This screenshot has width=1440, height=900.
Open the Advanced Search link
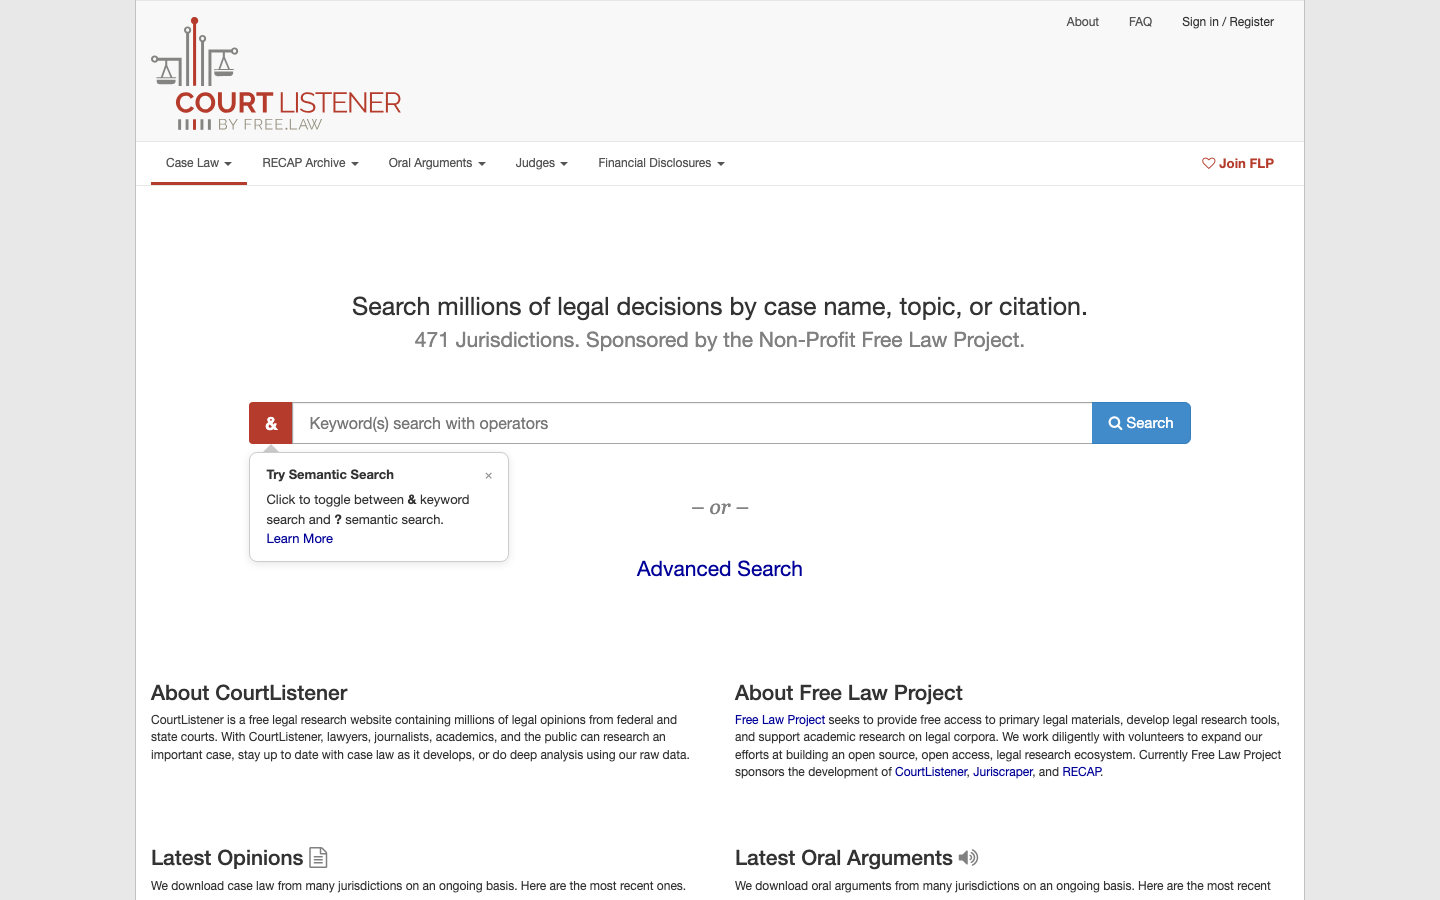720,569
